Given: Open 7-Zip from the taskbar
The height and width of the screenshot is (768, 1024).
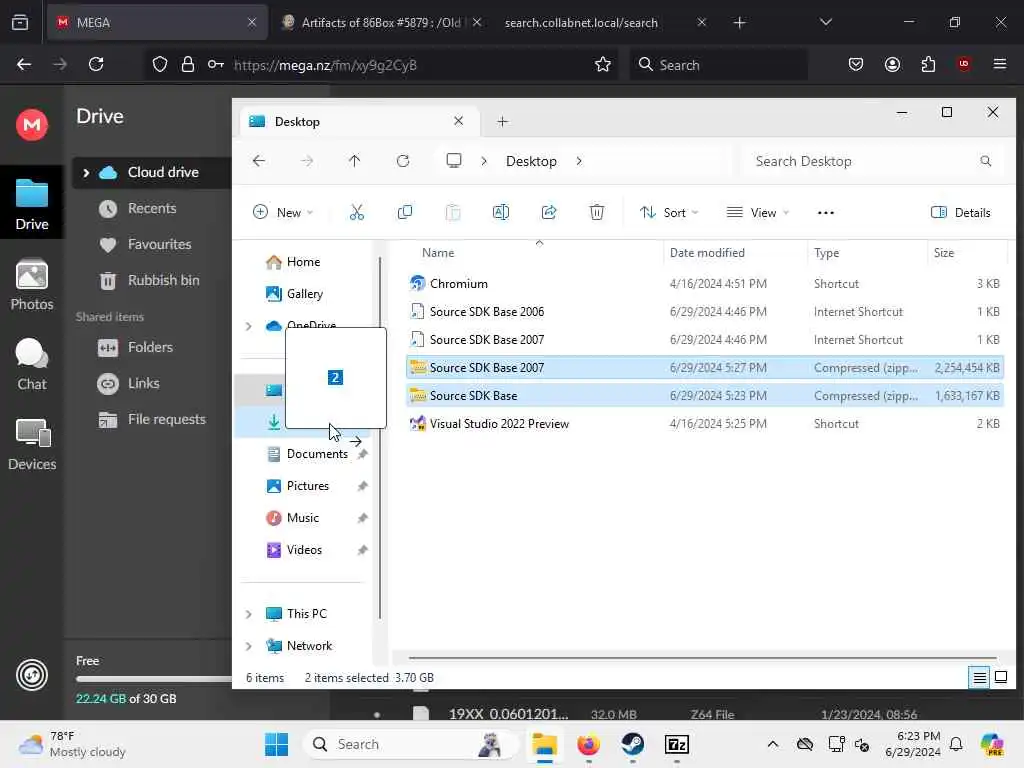Looking at the screenshot, I should point(677,744).
